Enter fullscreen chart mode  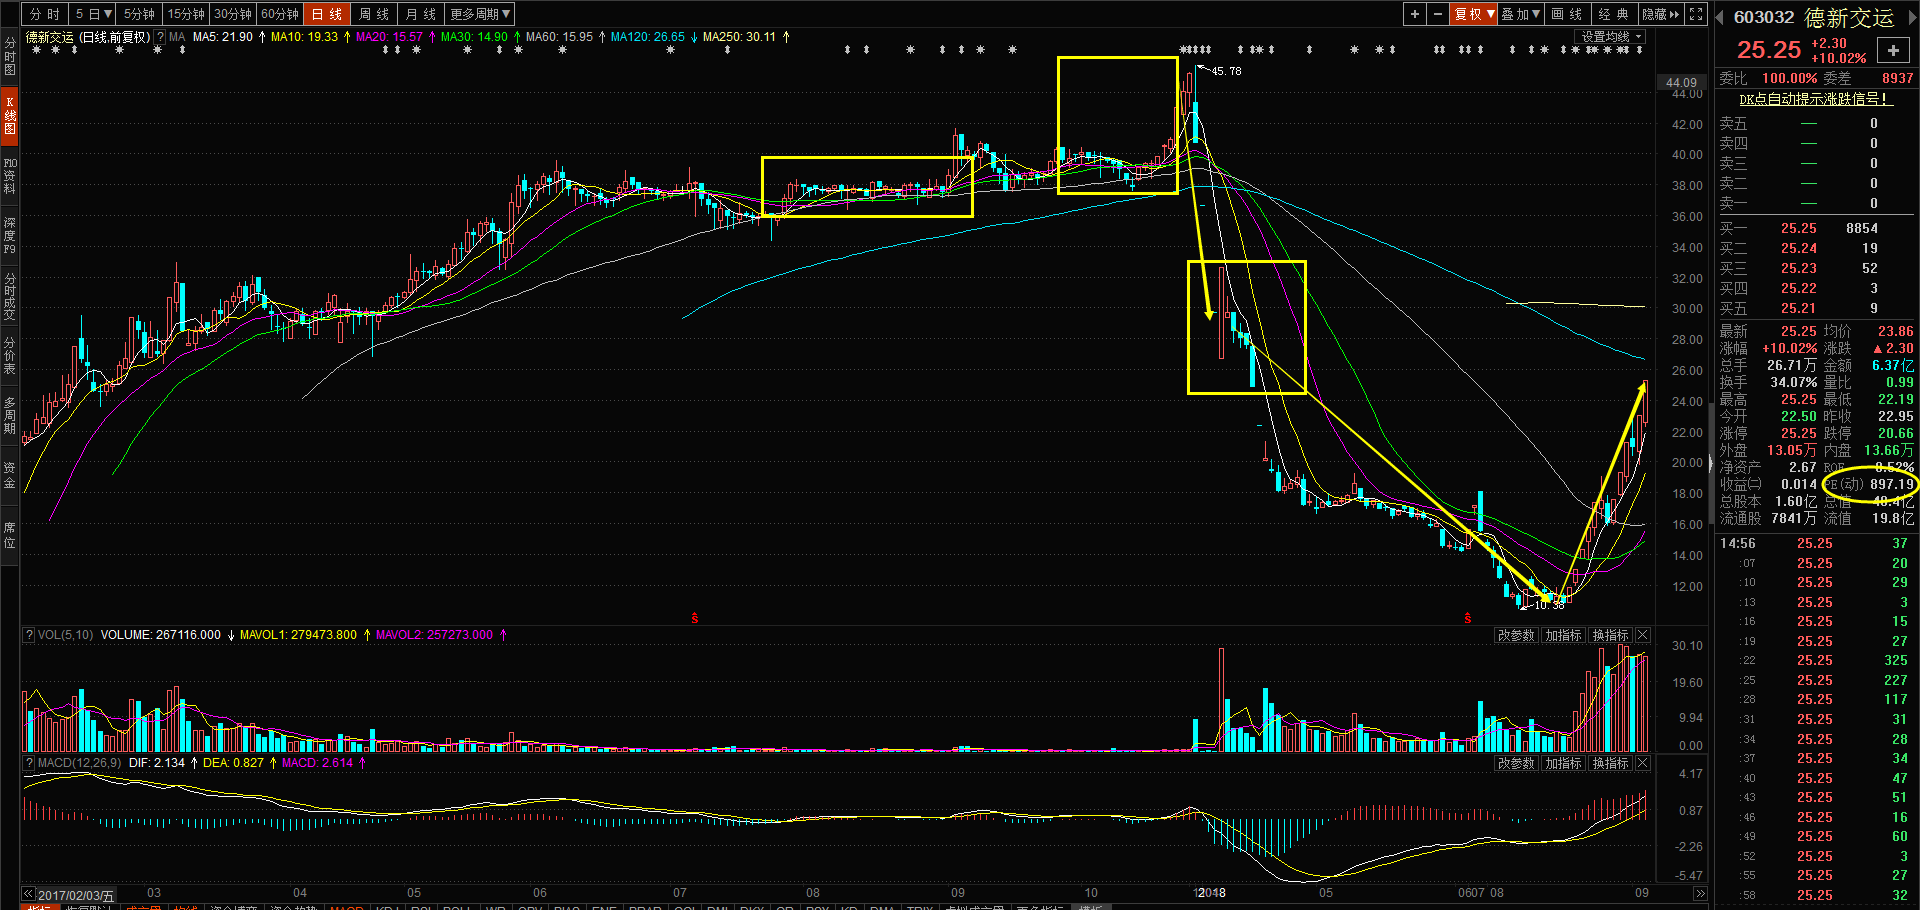1696,14
